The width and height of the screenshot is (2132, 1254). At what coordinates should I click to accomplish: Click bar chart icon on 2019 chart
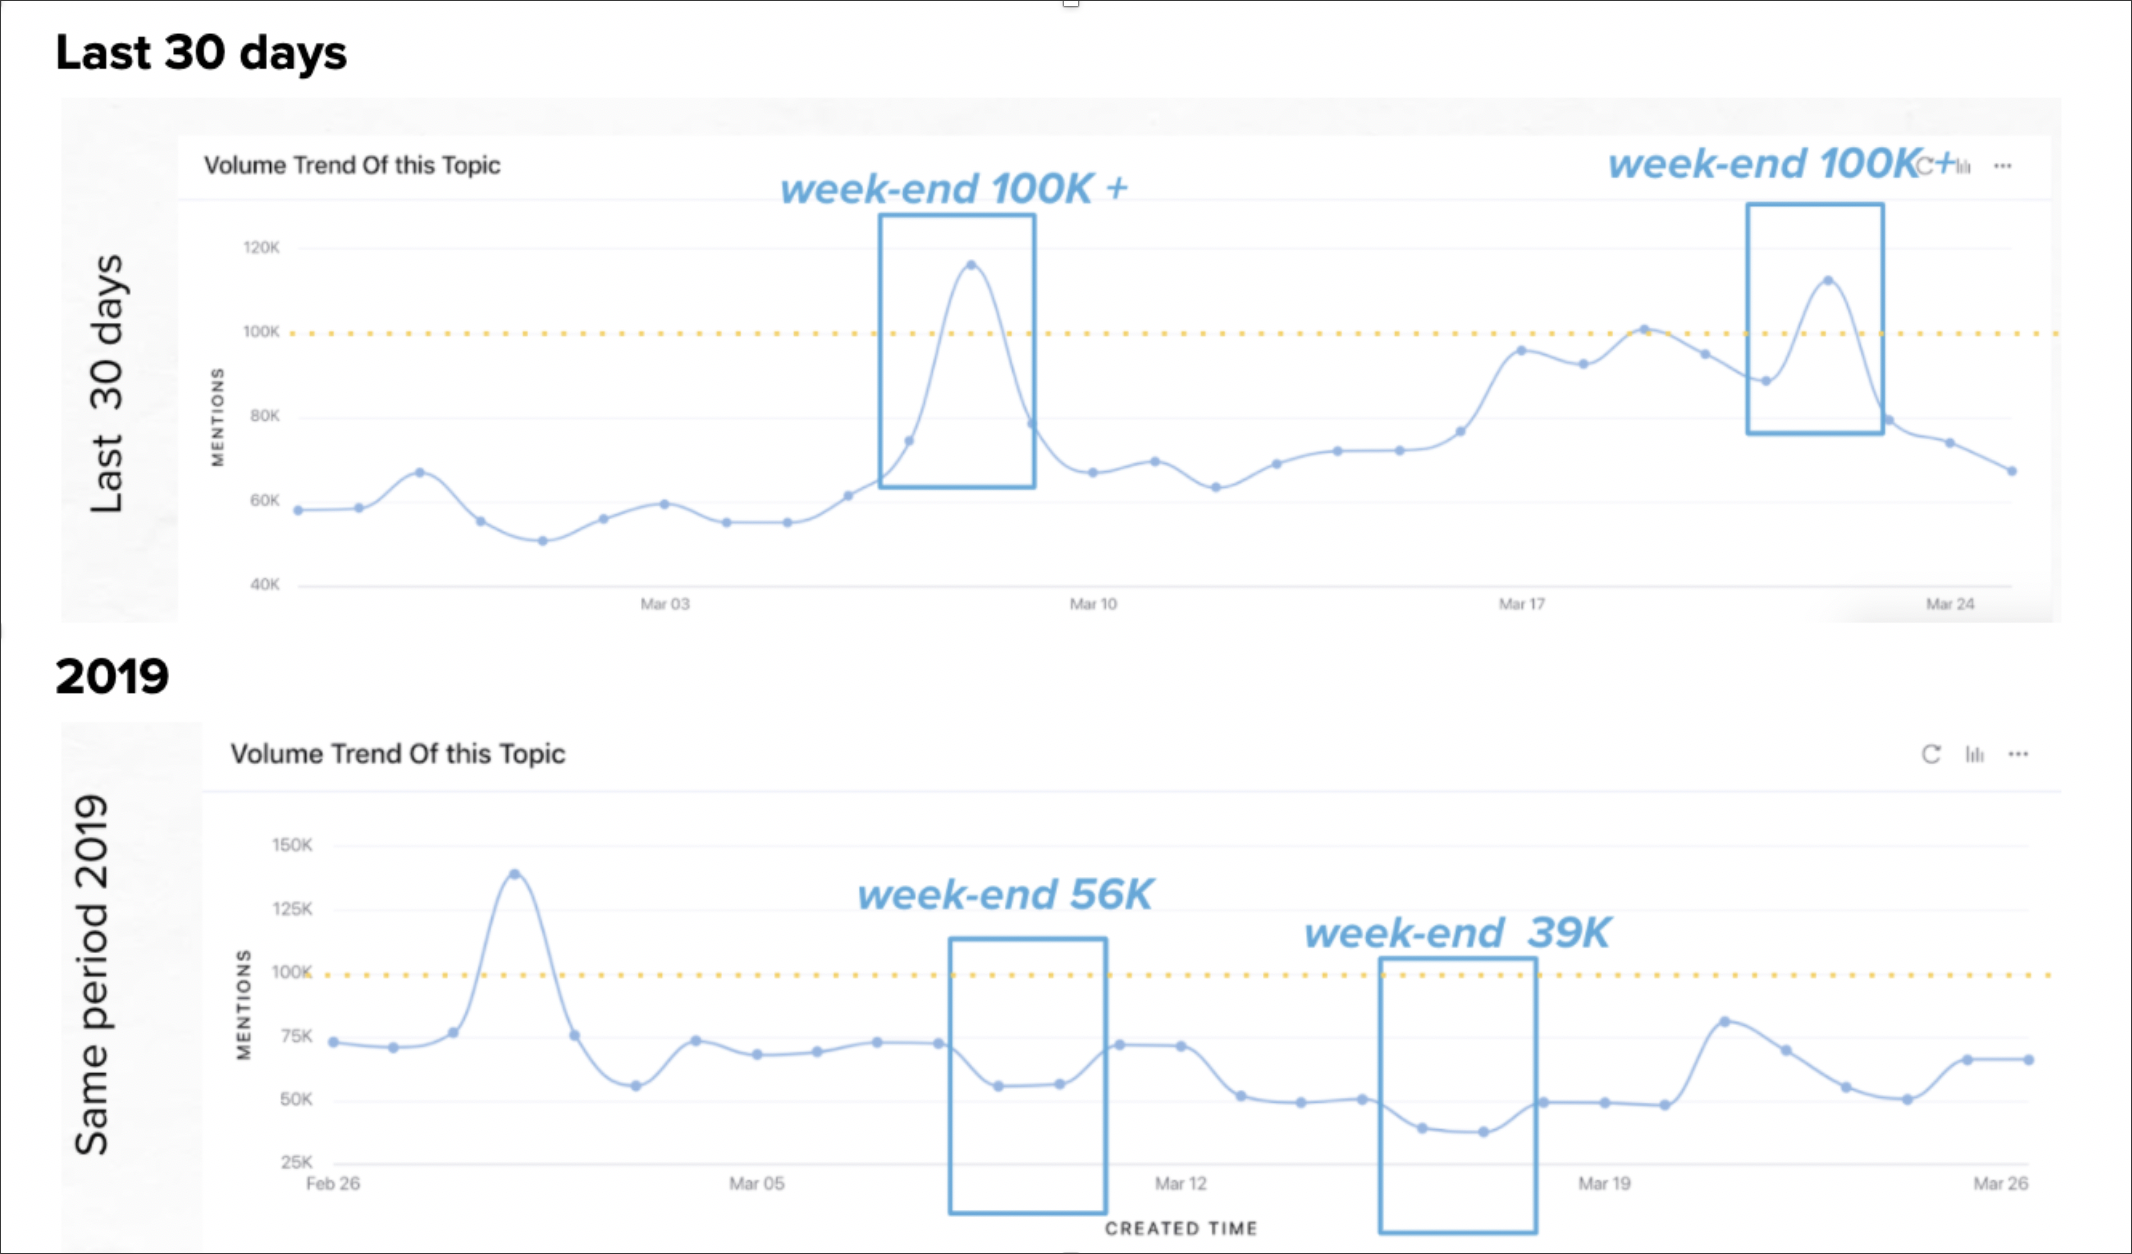click(1974, 754)
